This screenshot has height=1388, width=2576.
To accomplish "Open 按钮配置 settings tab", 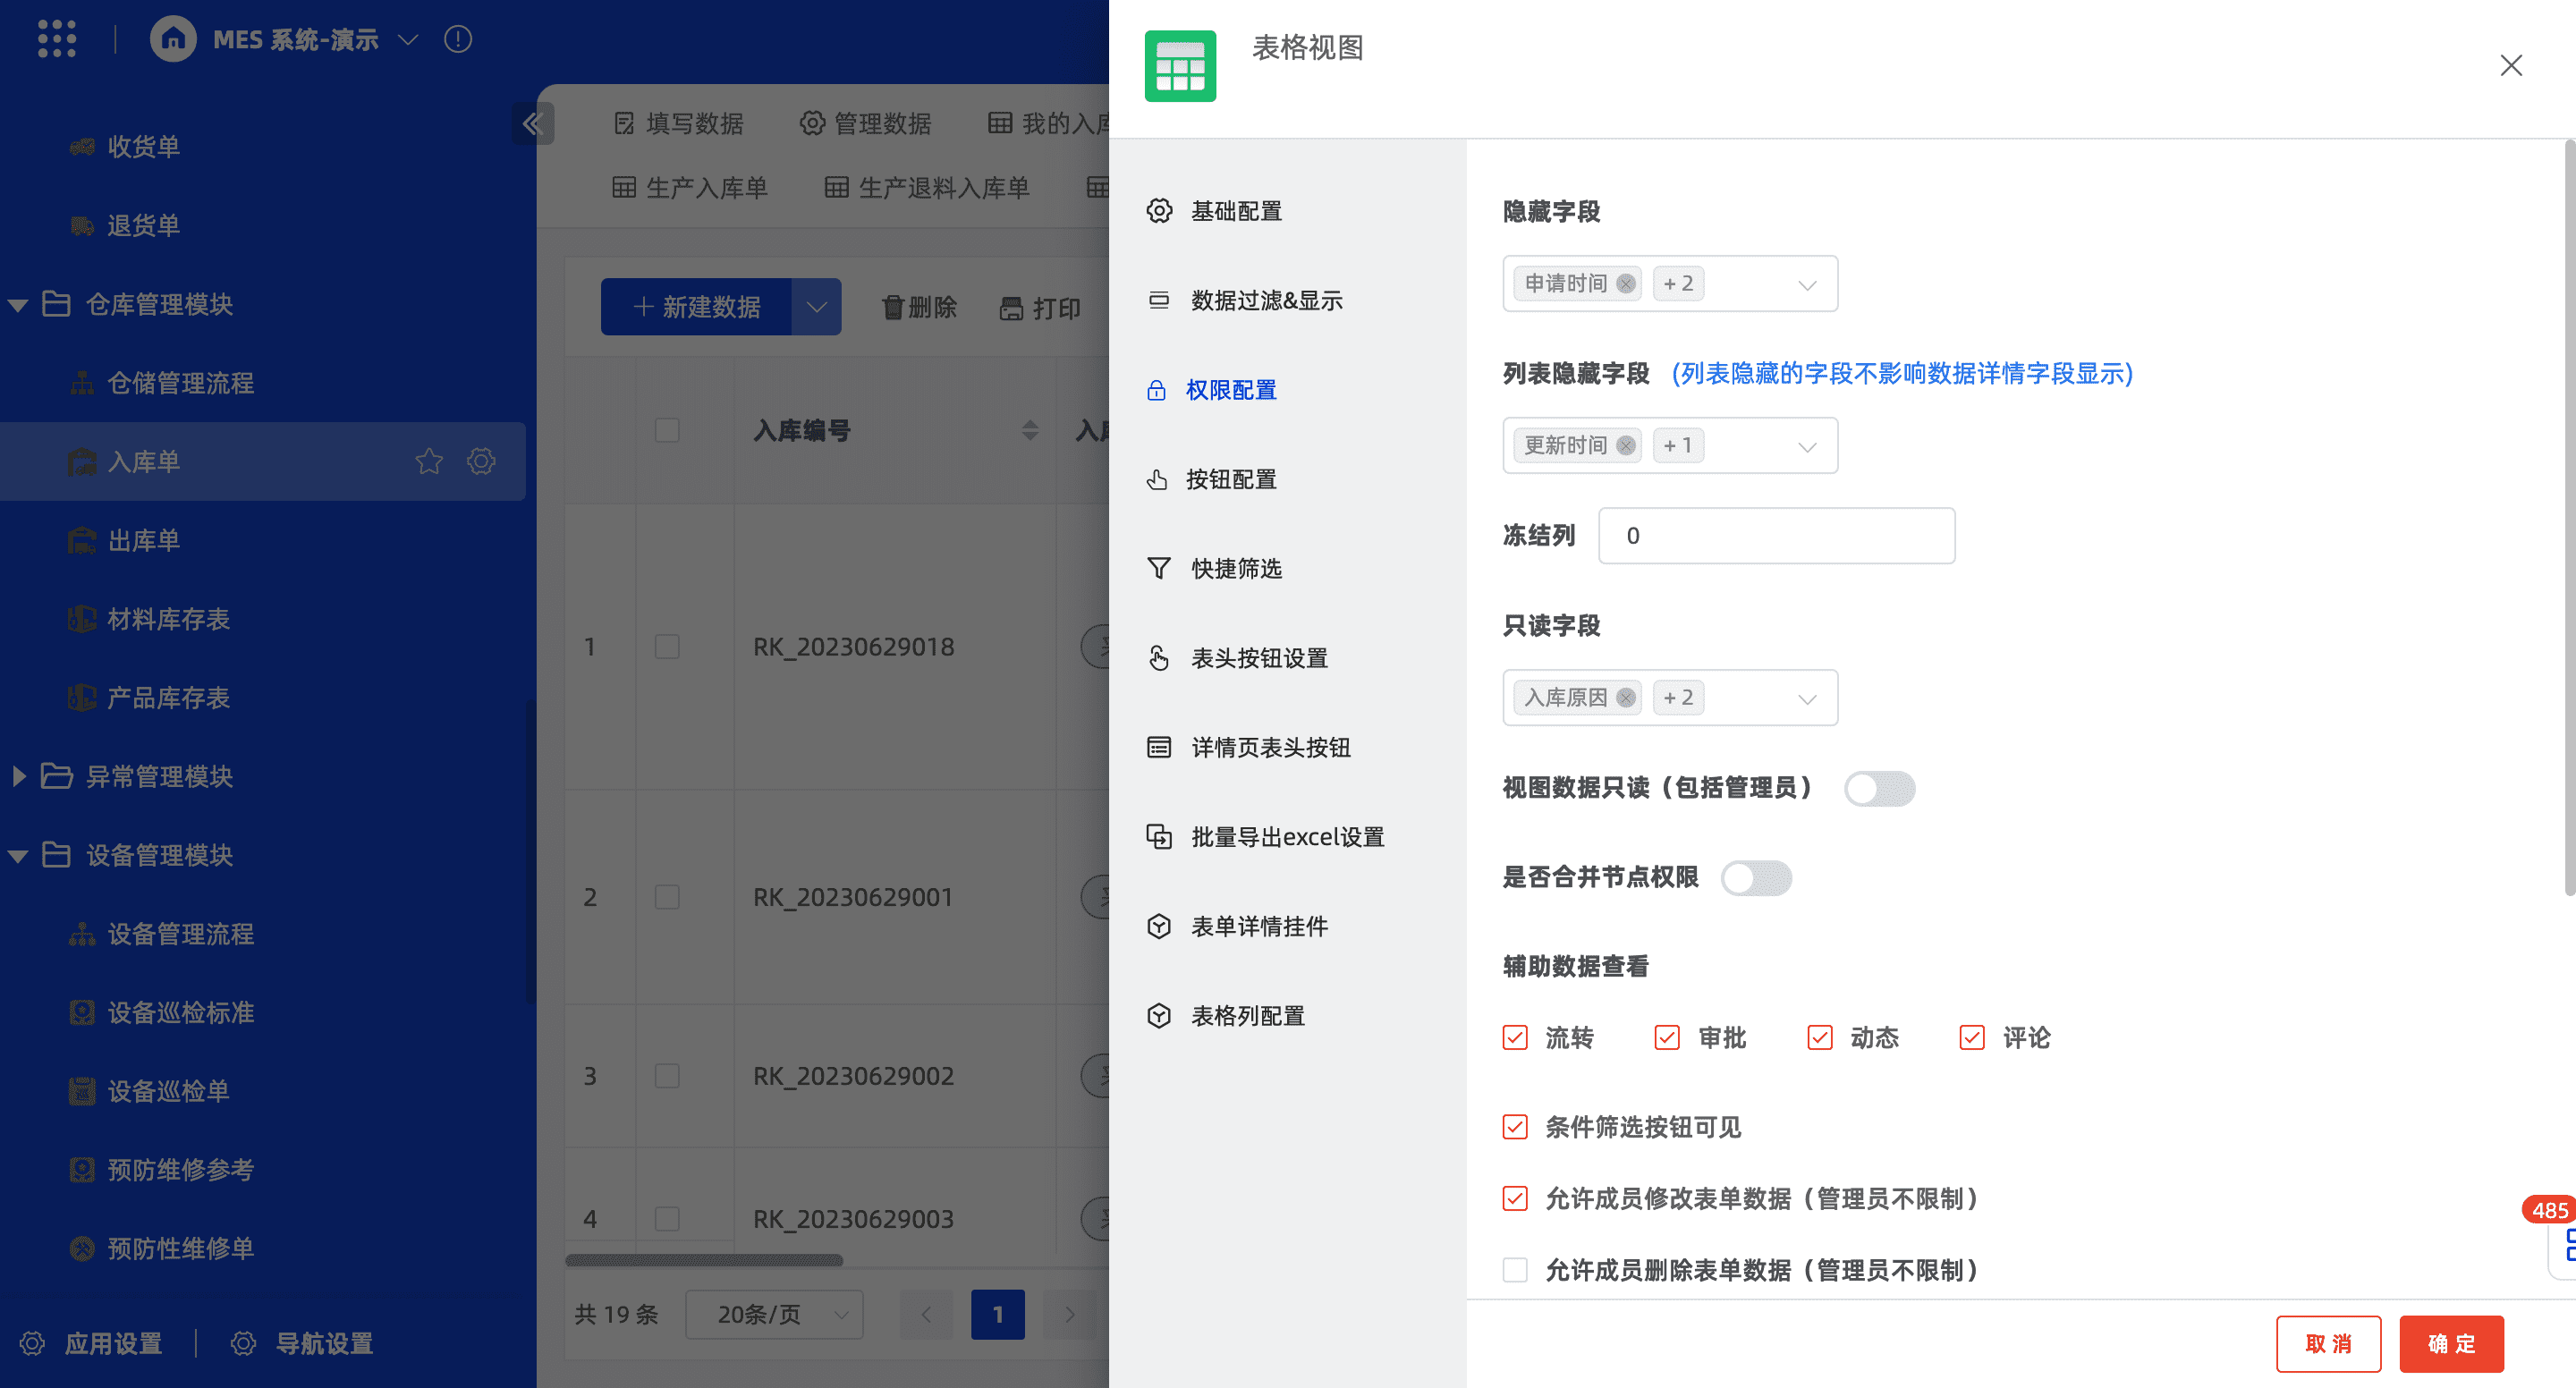I will click(x=1230, y=479).
